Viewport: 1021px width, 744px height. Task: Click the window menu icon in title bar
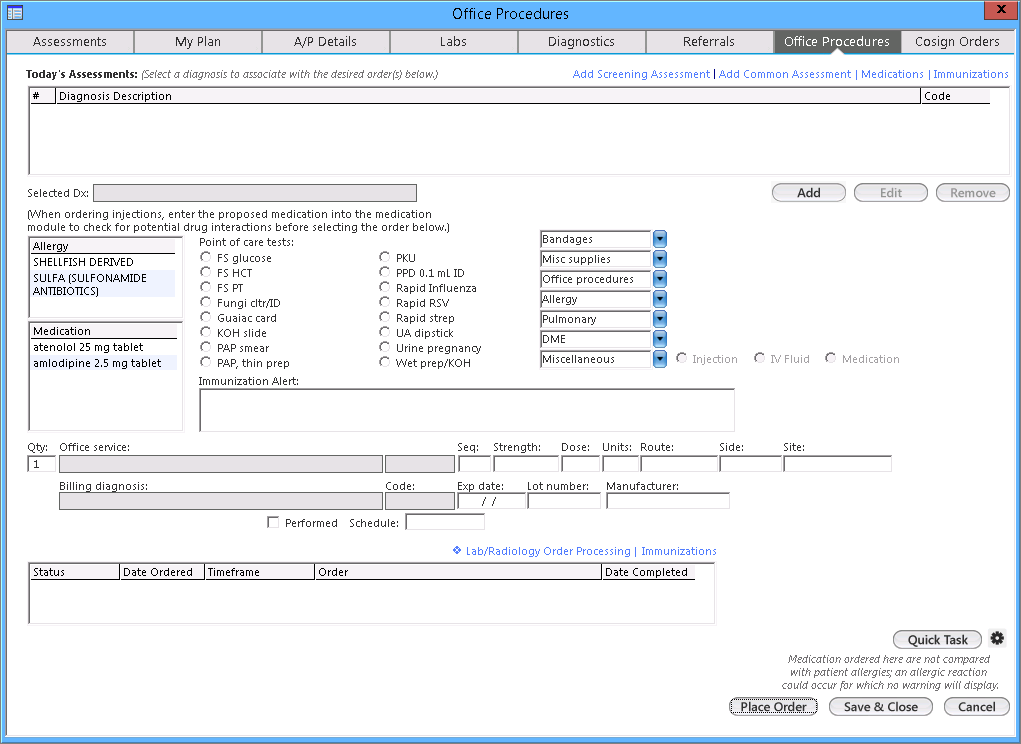click(x=15, y=12)
